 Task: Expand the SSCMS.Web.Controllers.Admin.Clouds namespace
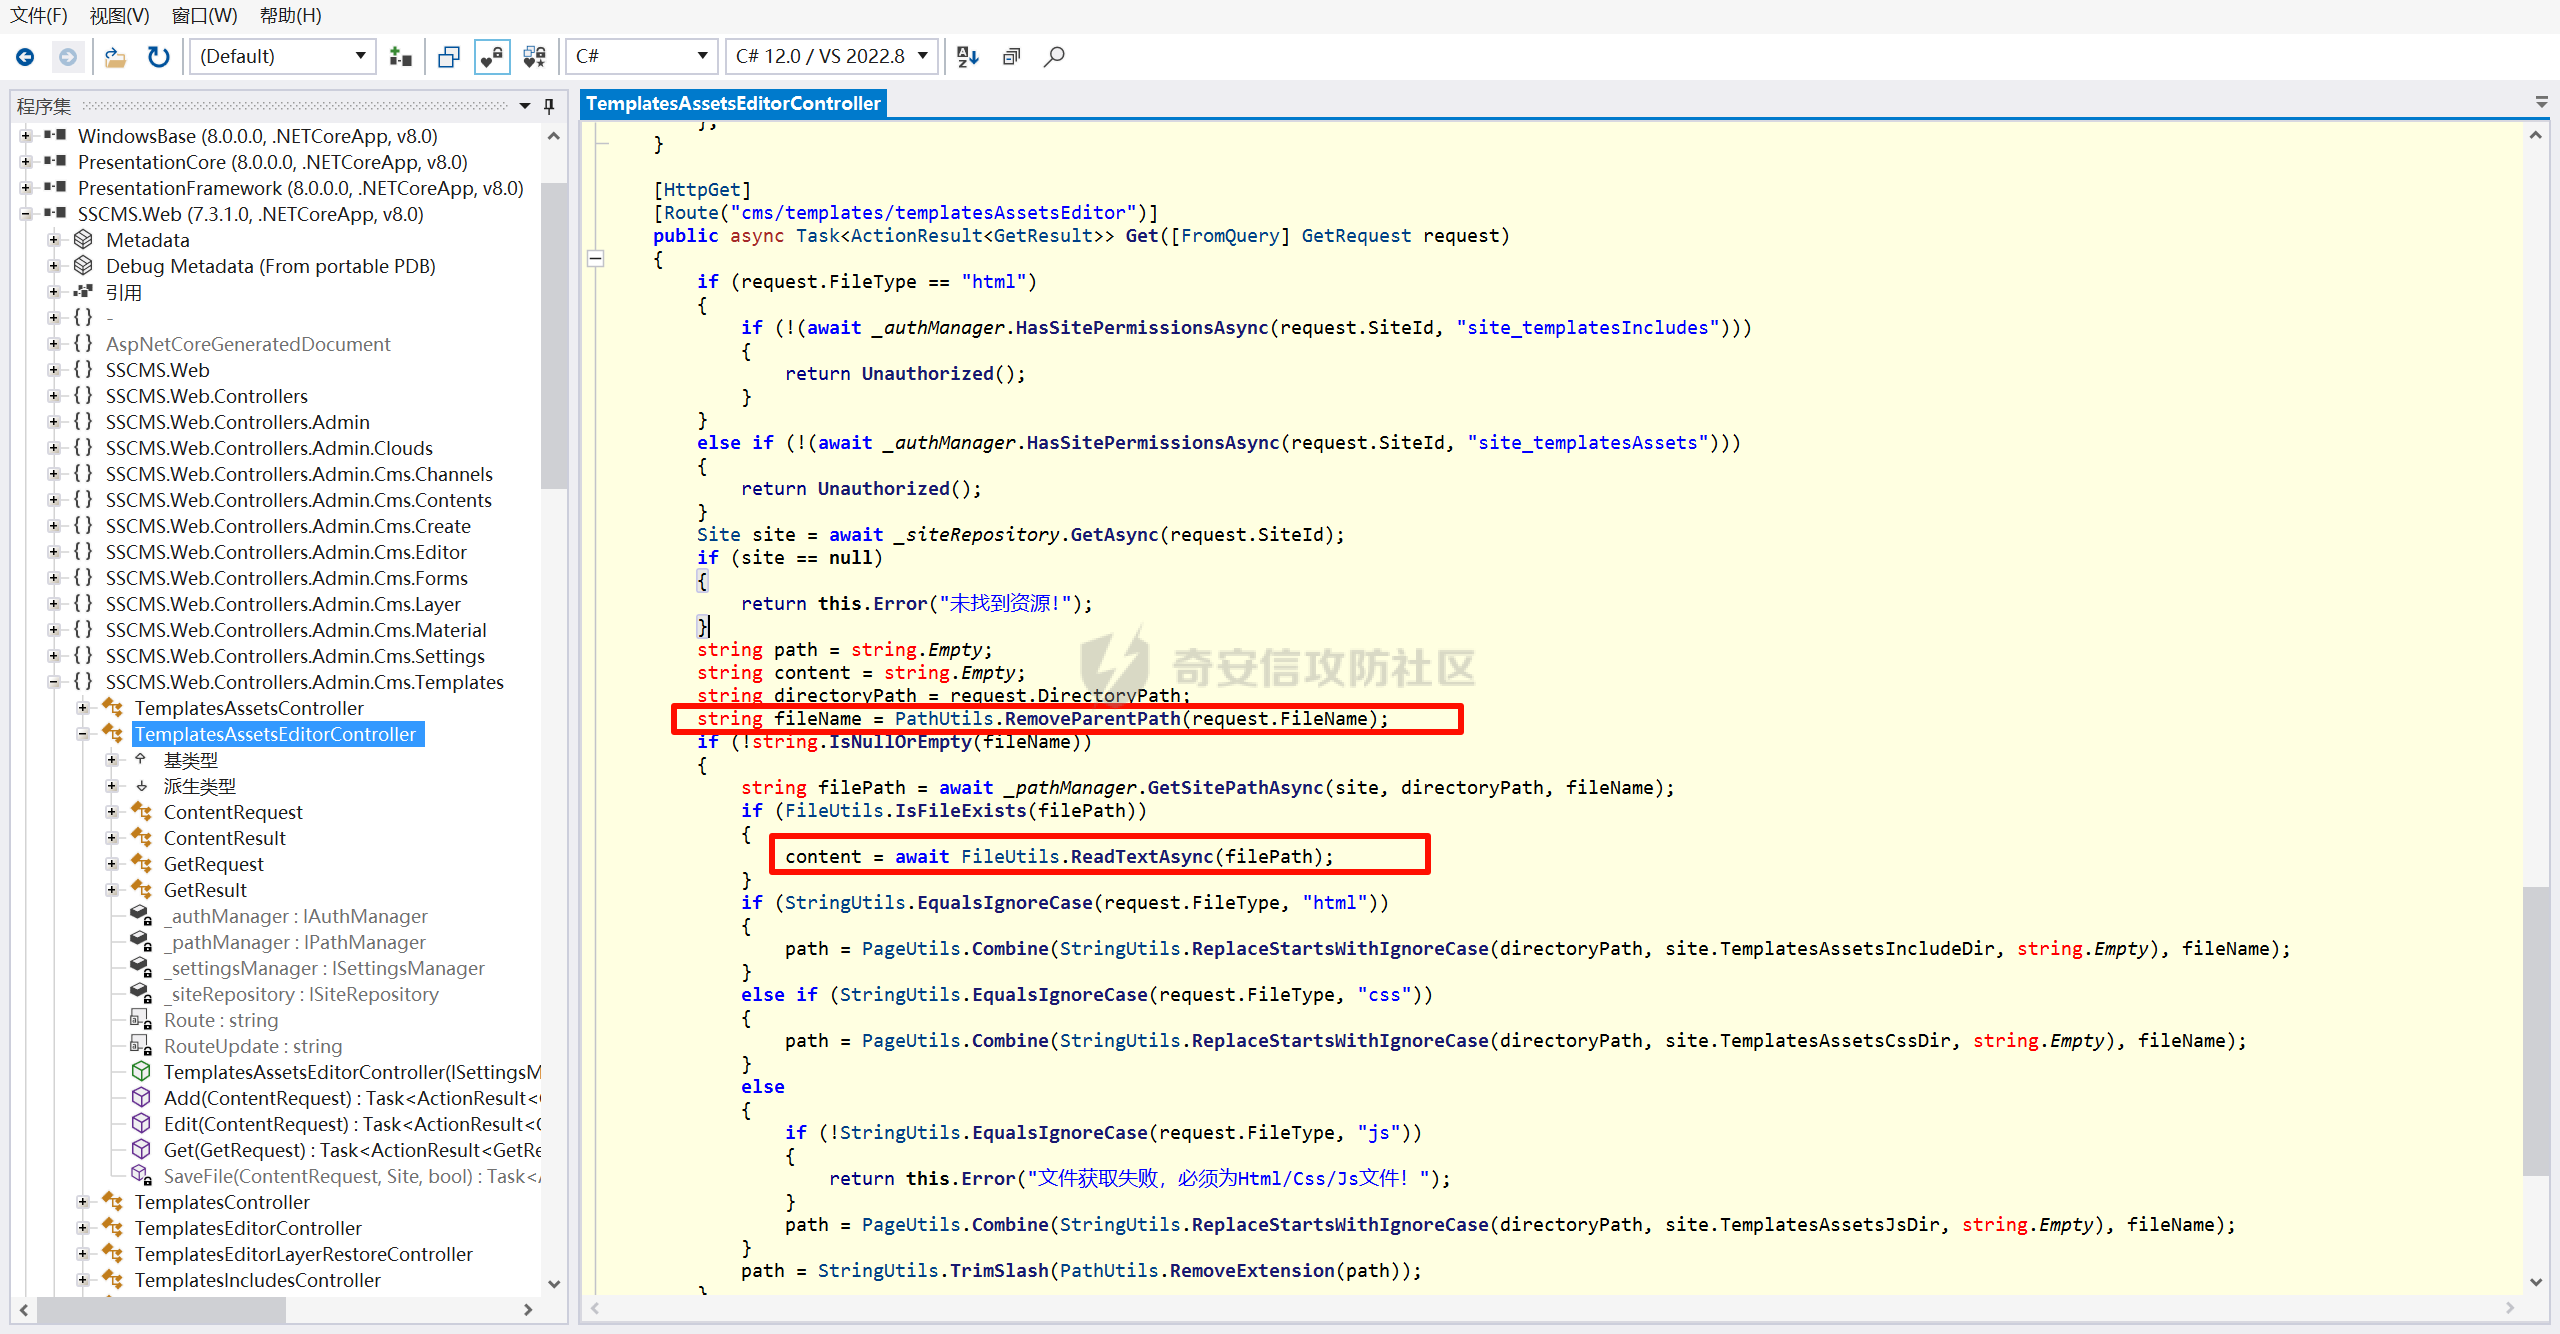tap(55, 447)
